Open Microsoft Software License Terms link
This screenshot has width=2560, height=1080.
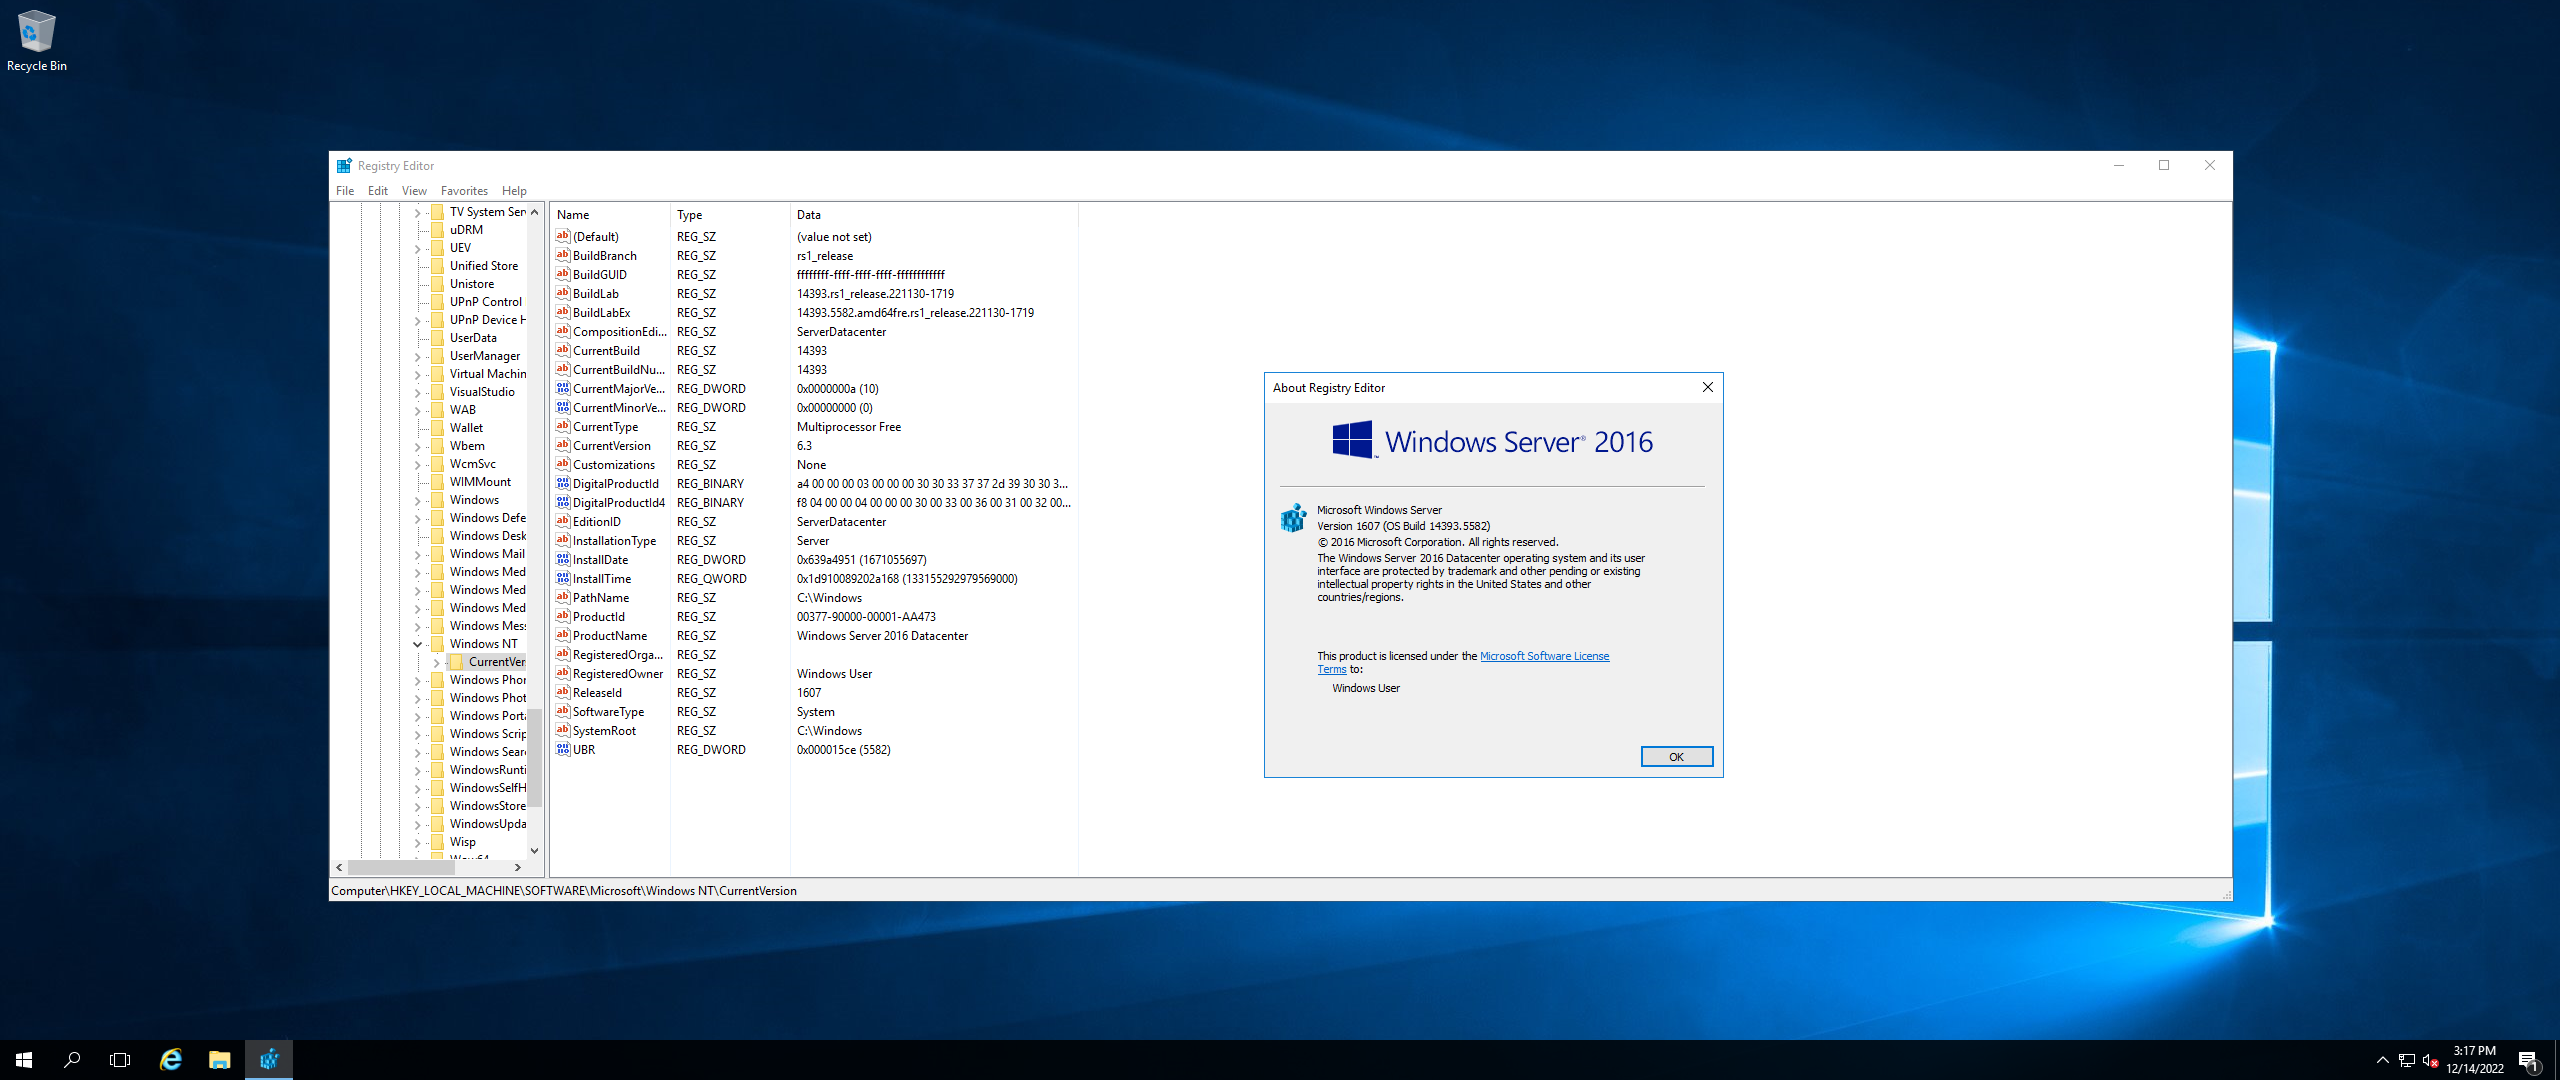tap(1544, 657)
